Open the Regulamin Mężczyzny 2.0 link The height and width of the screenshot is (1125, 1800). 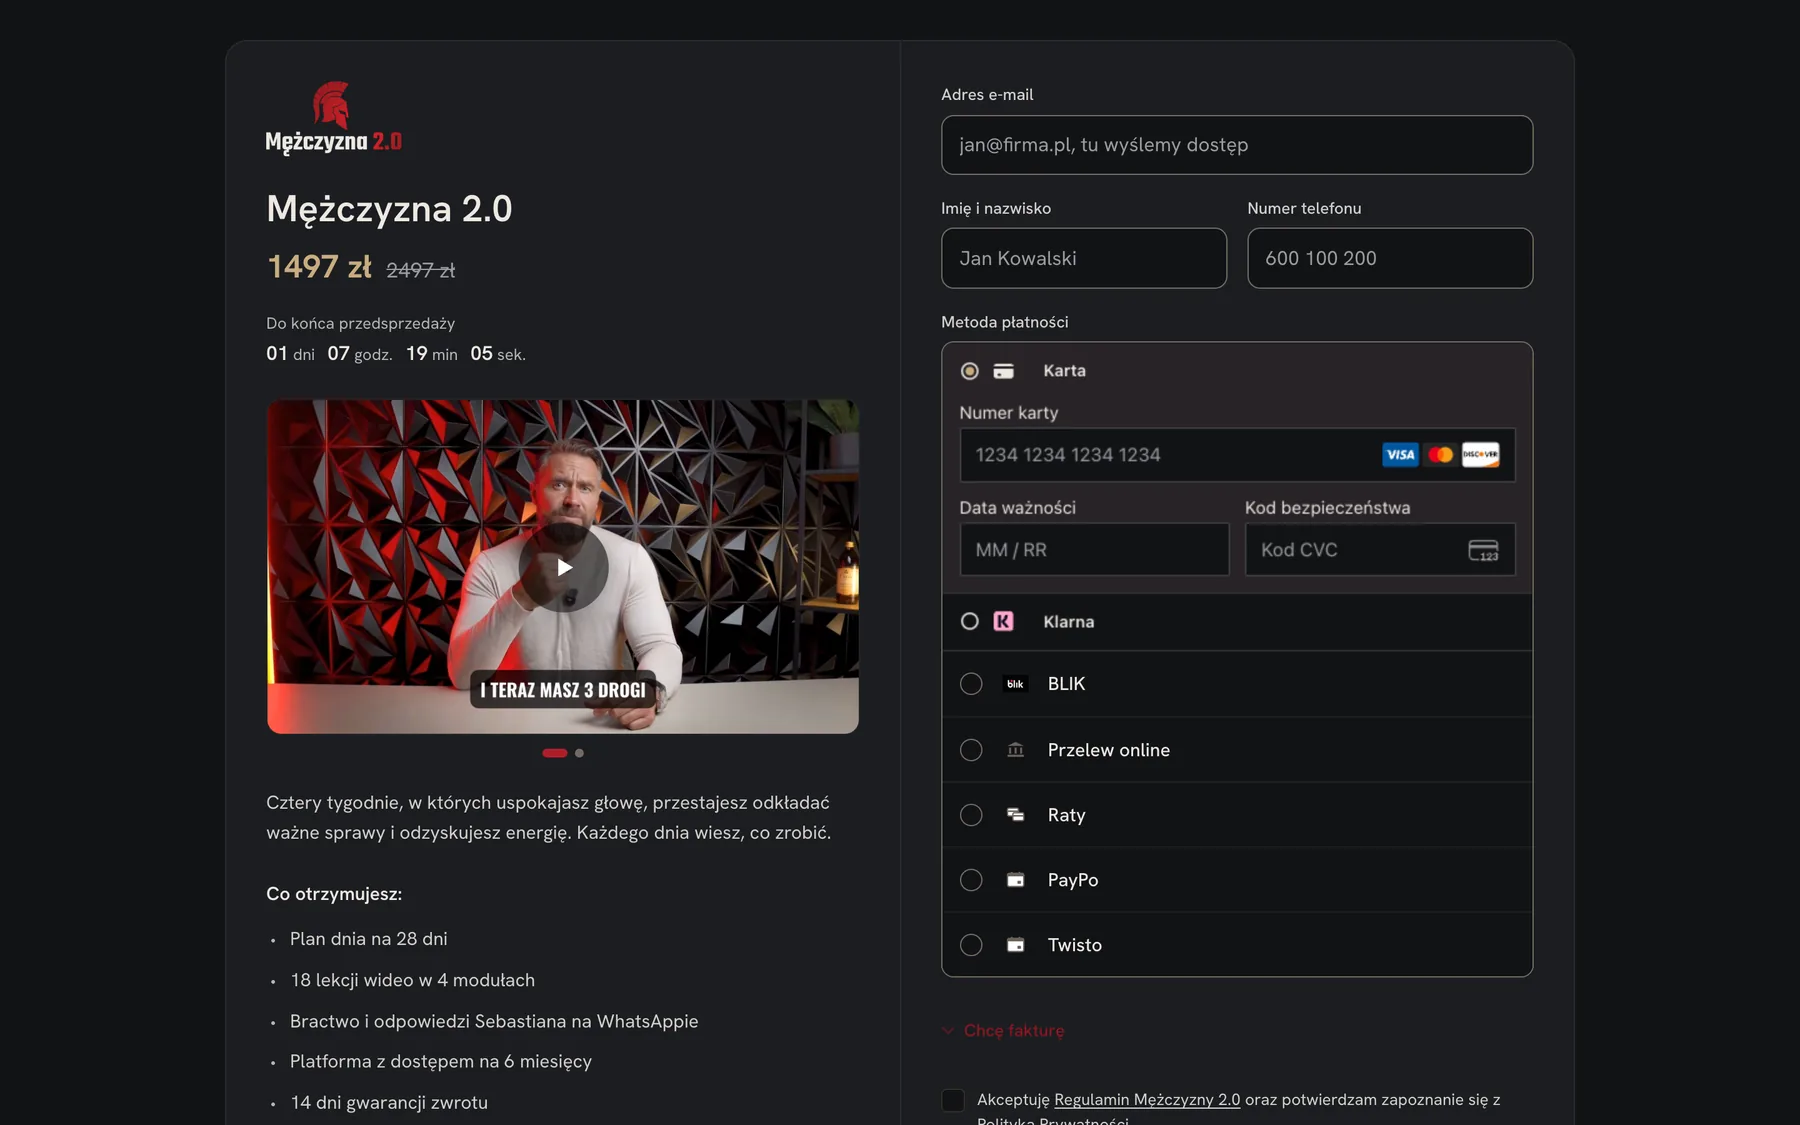pos(1147,1100)
